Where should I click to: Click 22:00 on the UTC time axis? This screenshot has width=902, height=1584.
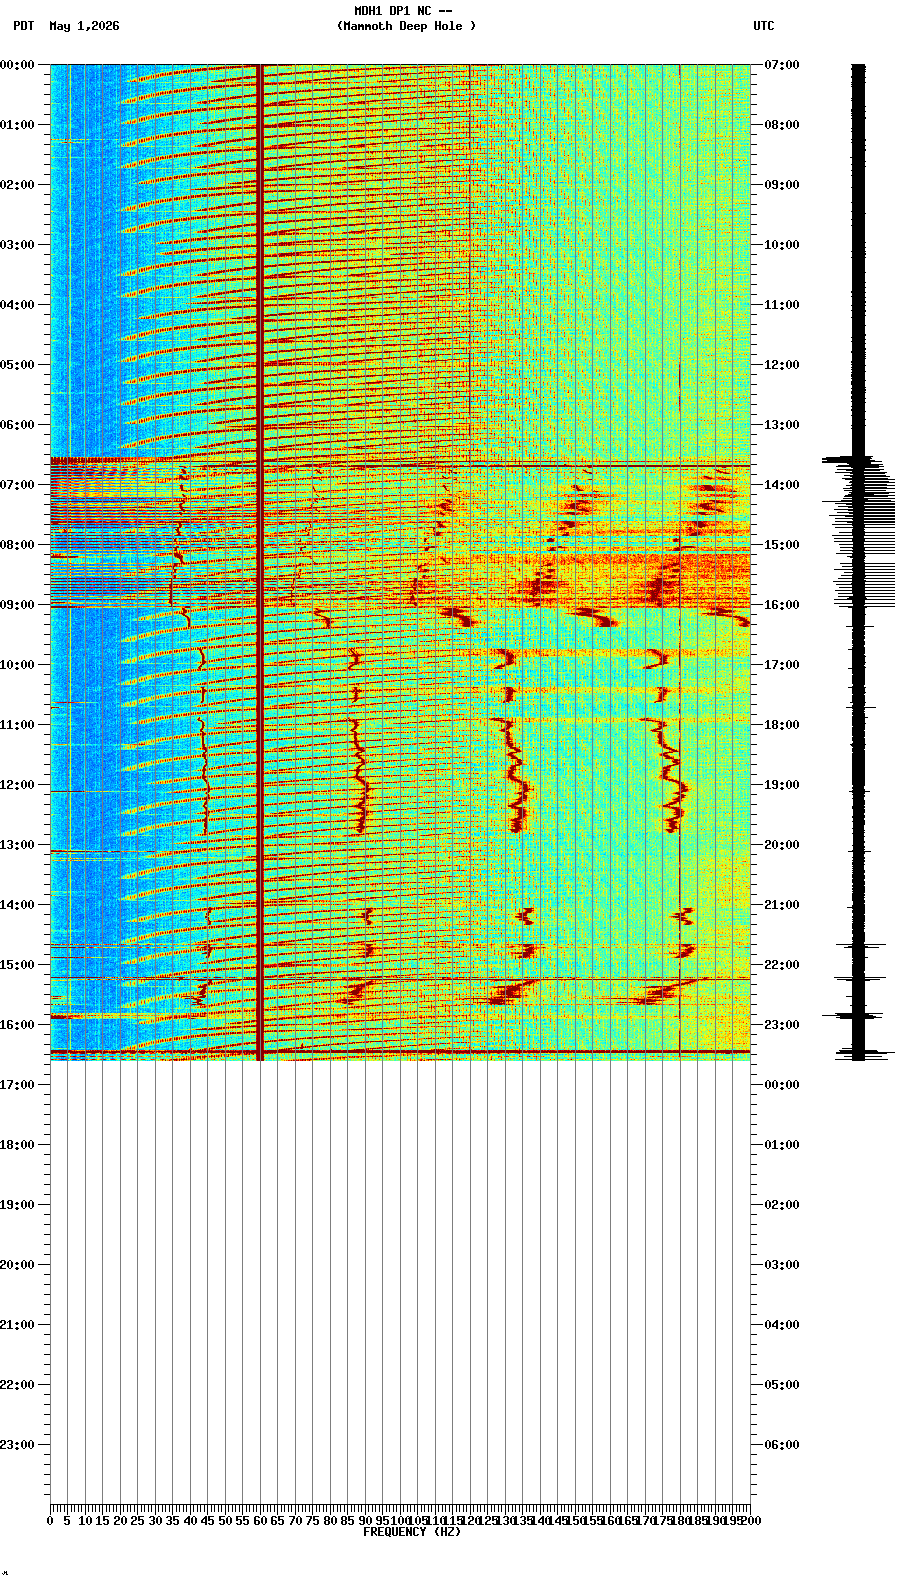point(782,965)
